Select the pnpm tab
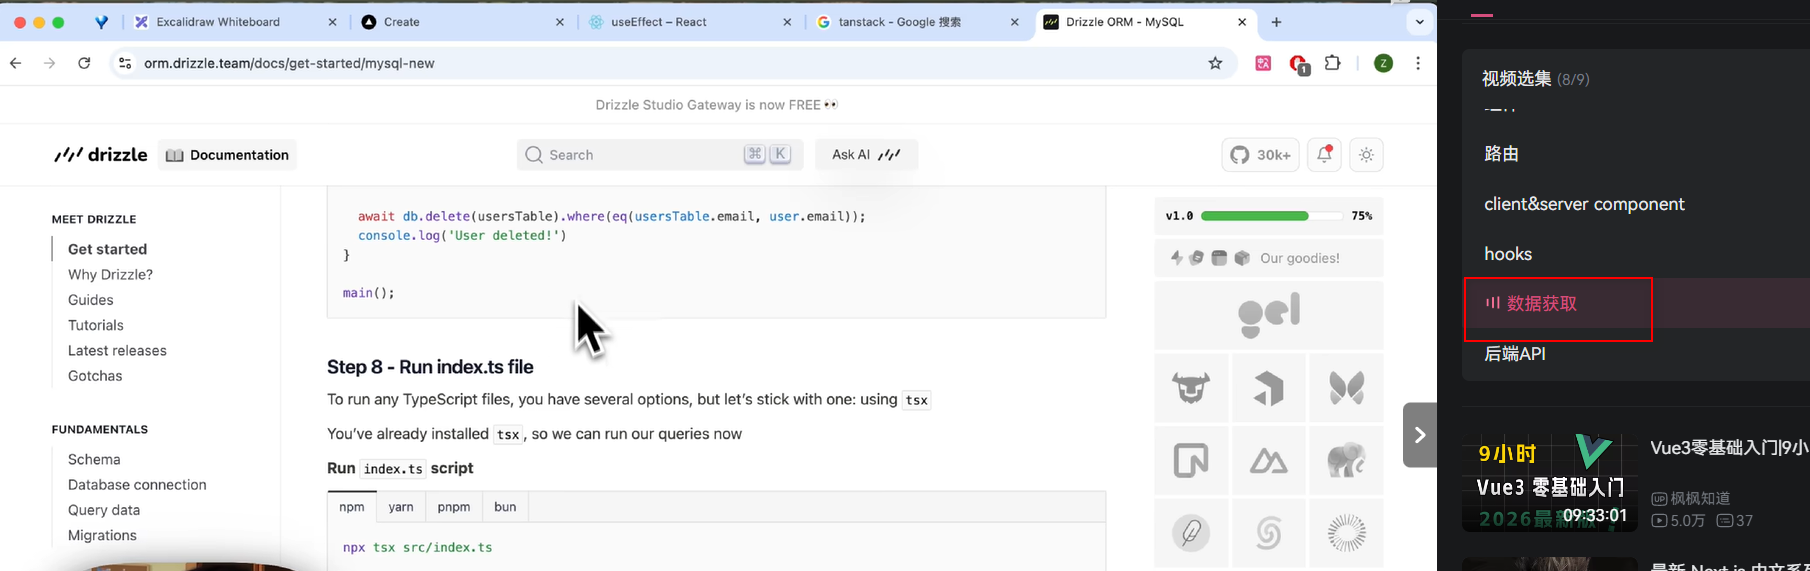Viewport: 1810px width, 571px height. (453, 507)
